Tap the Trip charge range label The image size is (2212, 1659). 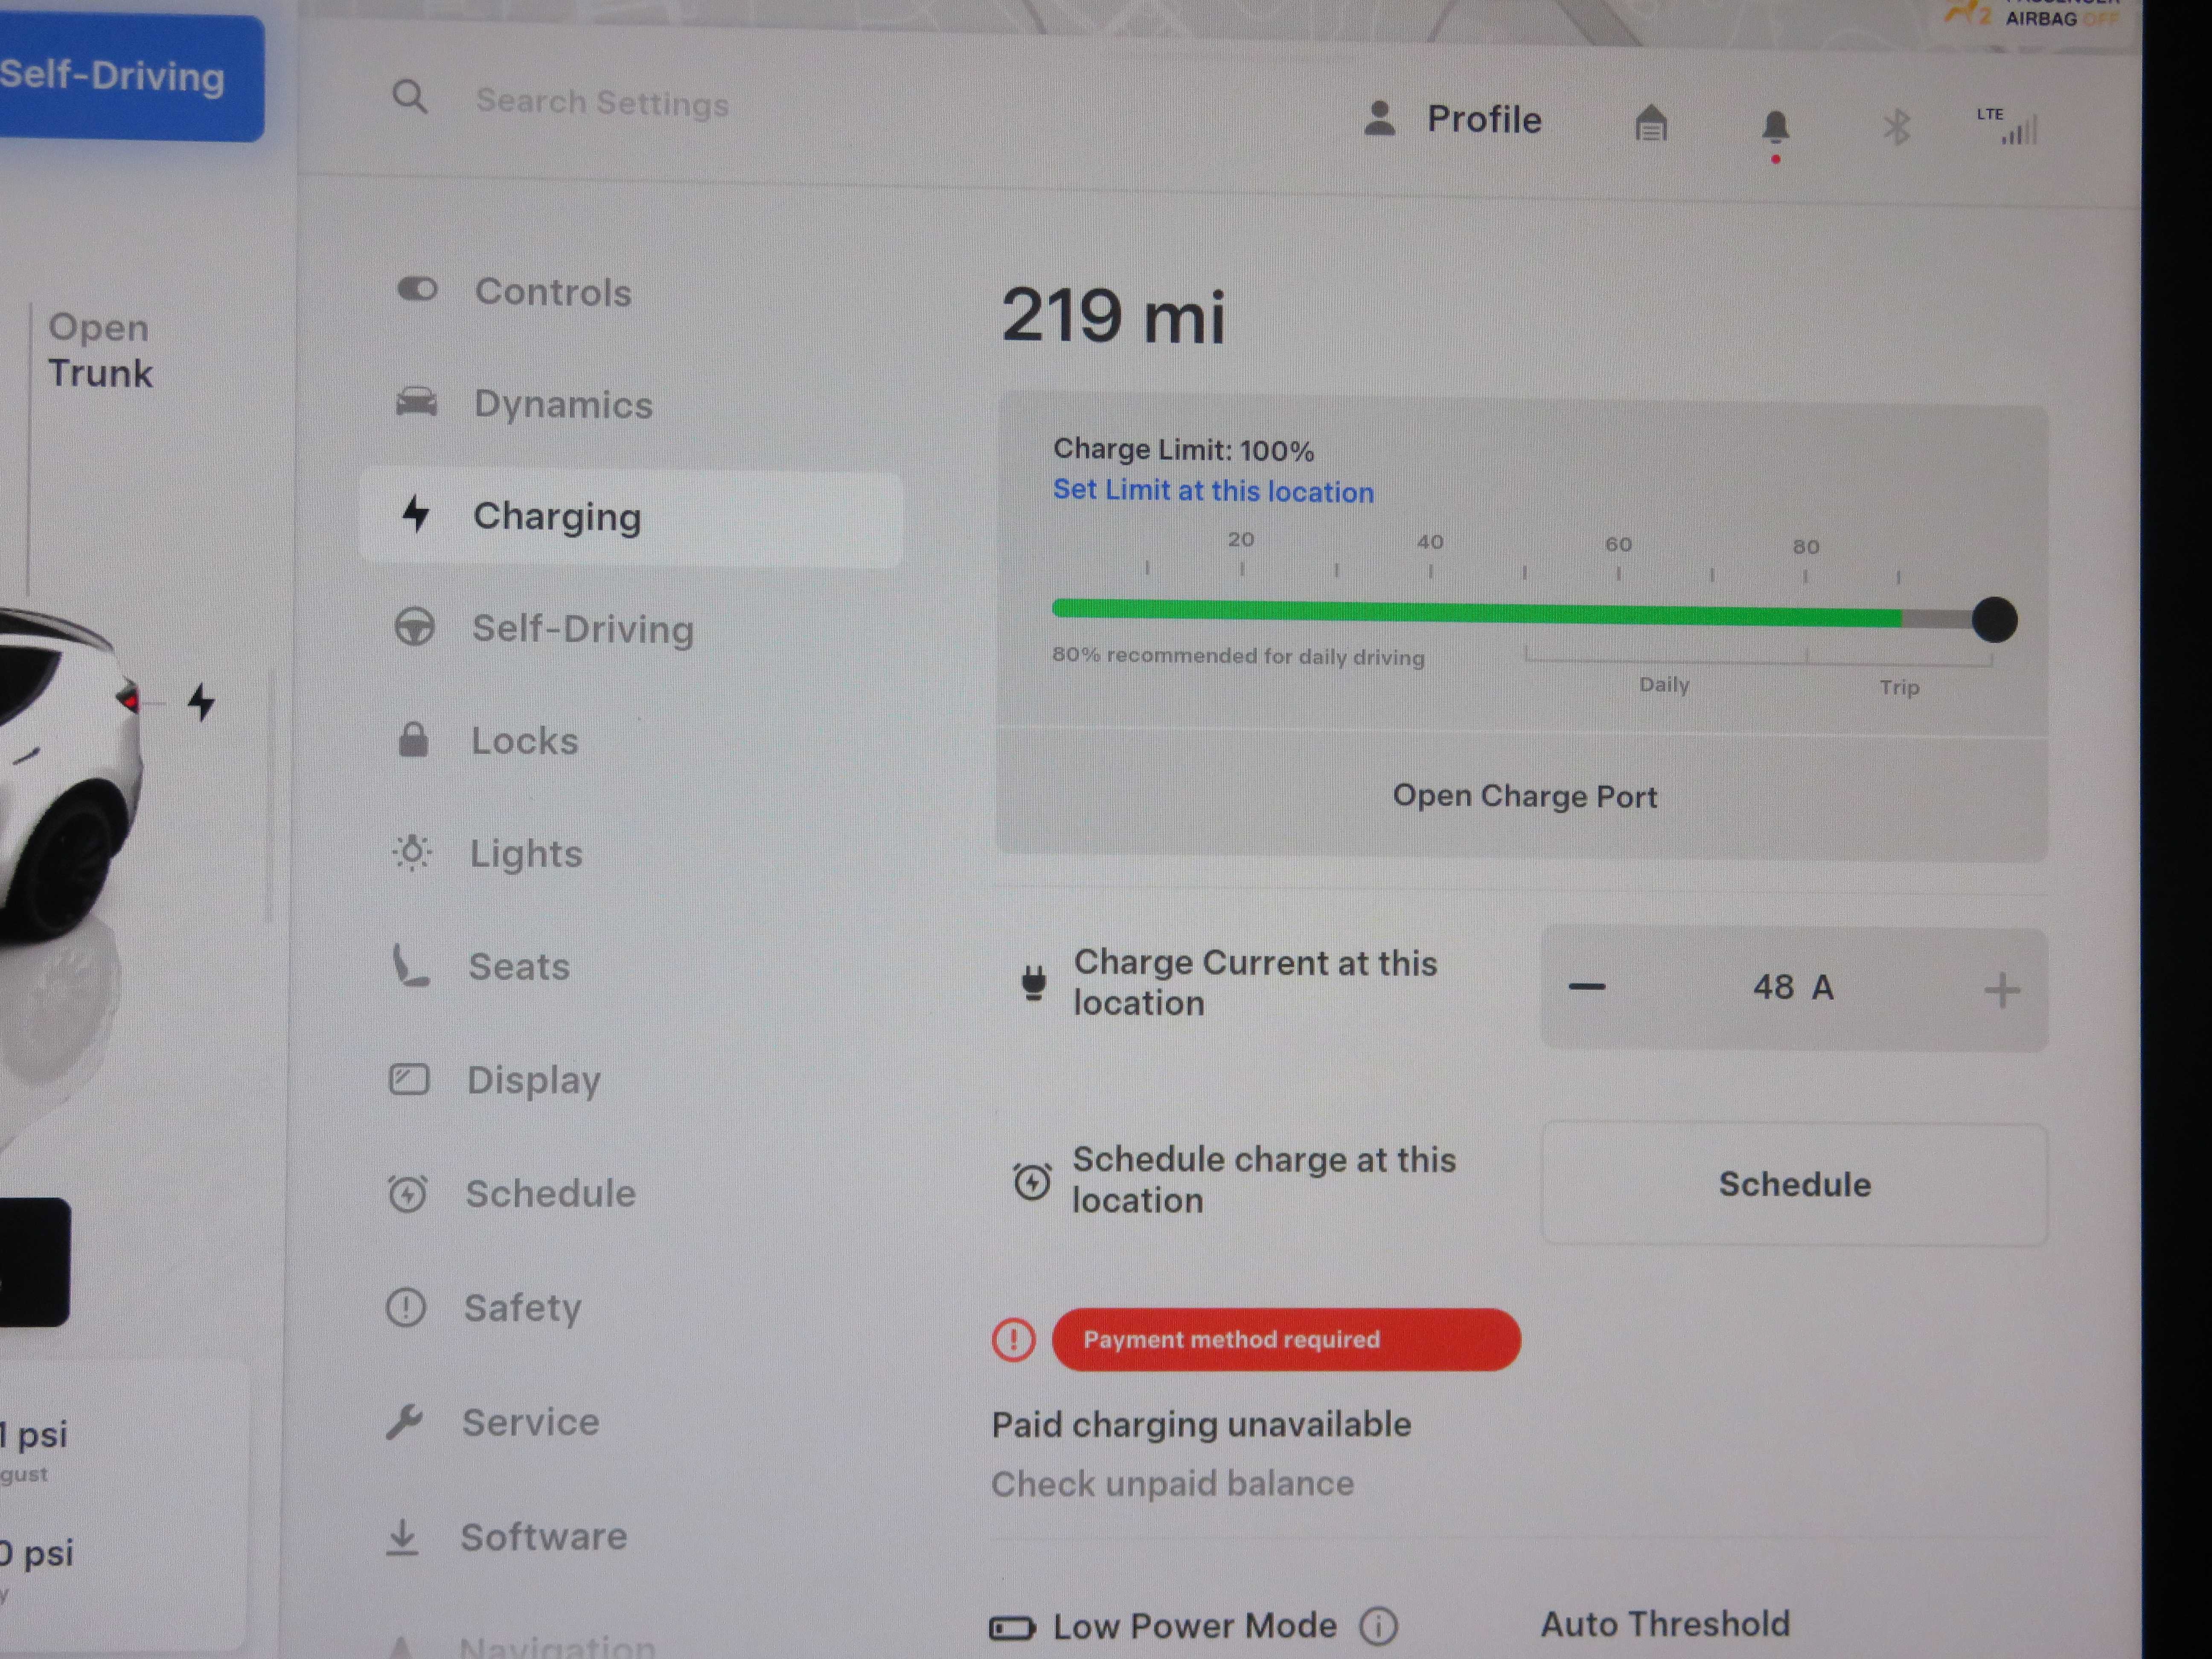pos(1898,687)
